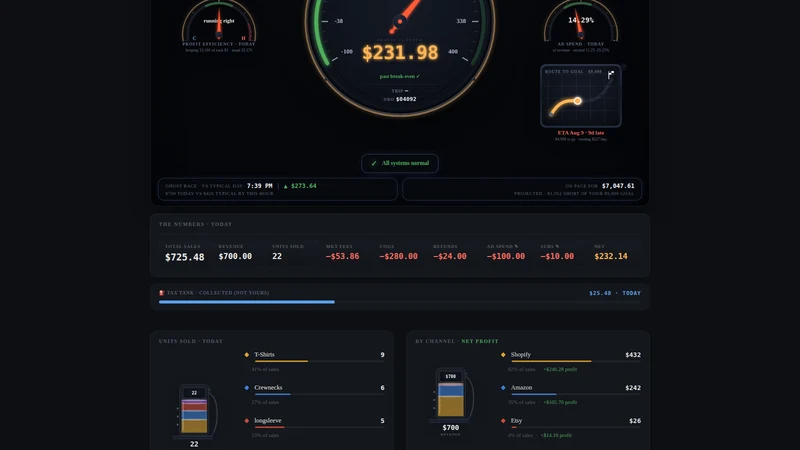Click the TRIP readout under past break-even
The height and width of the screenshot is (450, 800).
399,91
